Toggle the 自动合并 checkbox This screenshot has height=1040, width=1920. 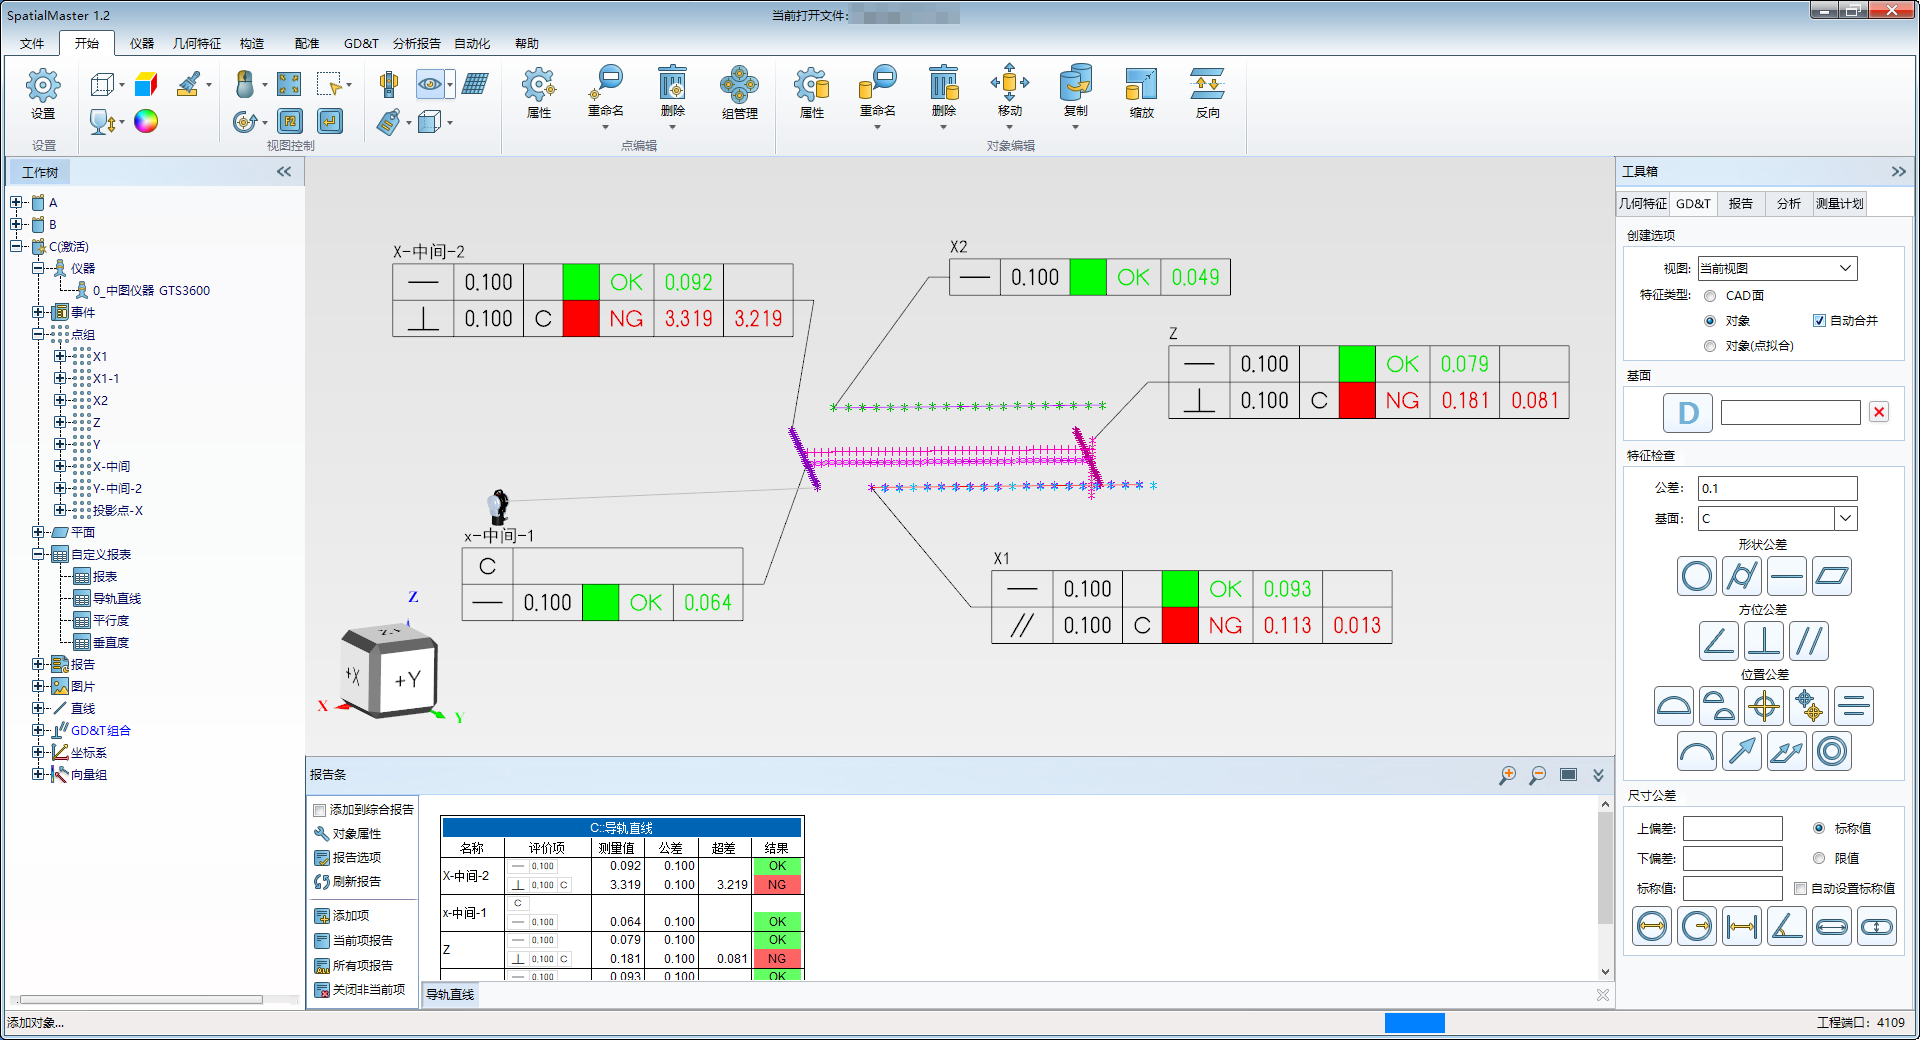pyautogui.click(x=1819, y=321)
